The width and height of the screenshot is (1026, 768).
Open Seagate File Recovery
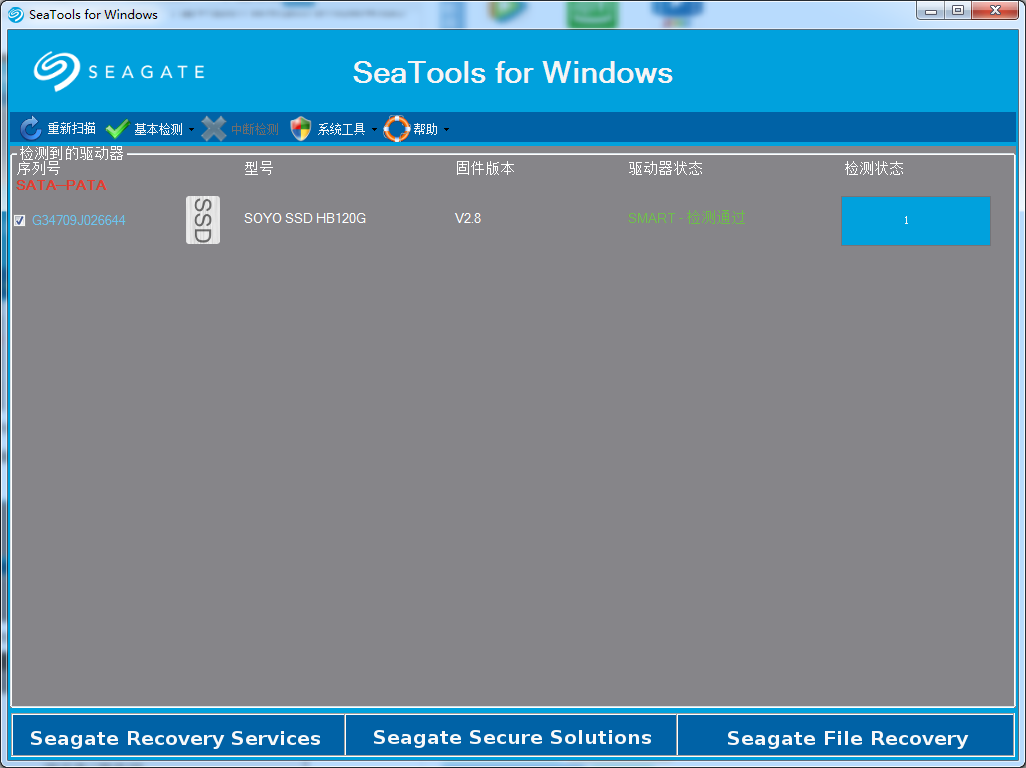pos(847,738)
